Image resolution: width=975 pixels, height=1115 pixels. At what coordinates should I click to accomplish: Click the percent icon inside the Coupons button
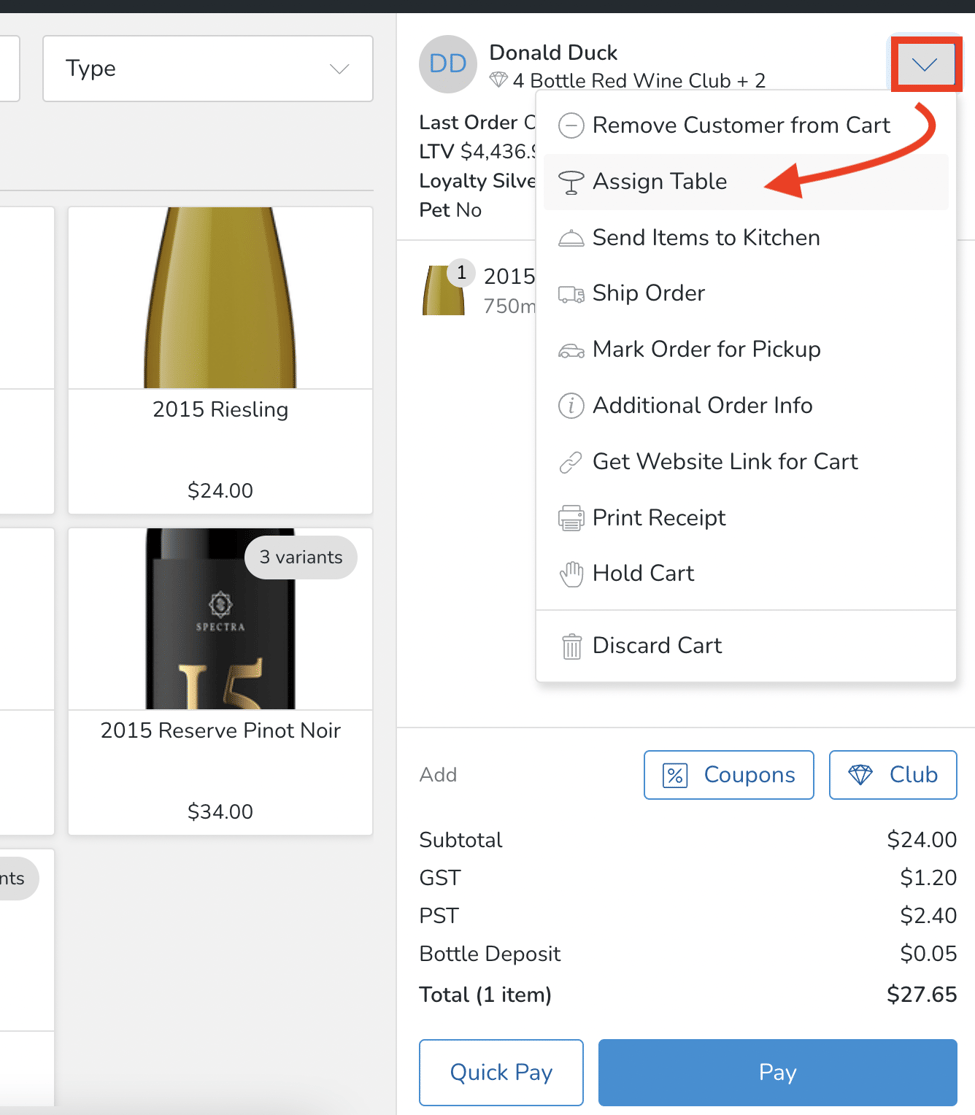[674, 774]
